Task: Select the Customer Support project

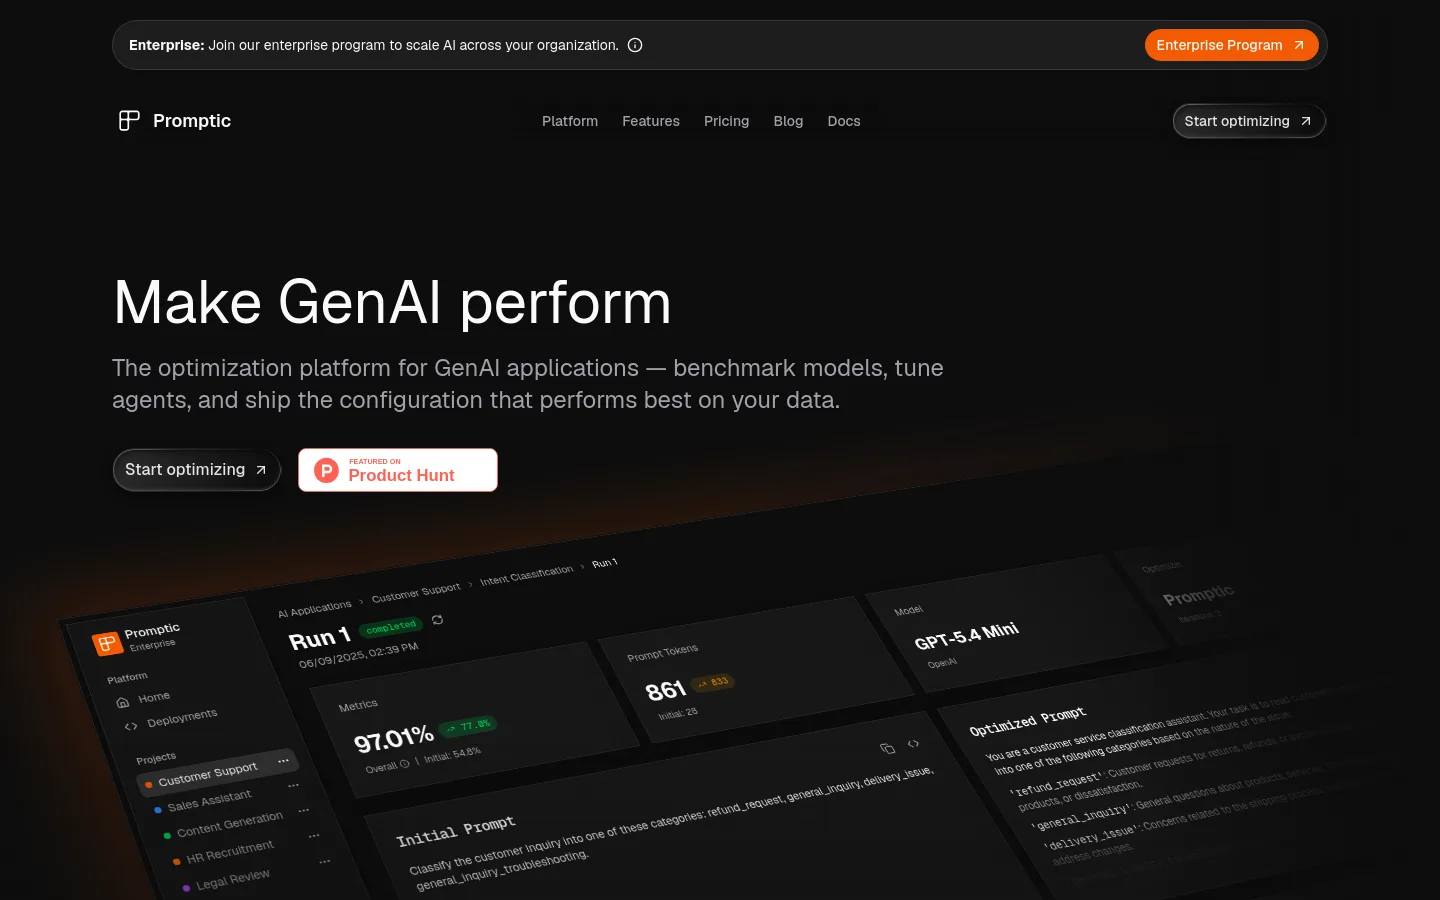Action: point(217,771)
